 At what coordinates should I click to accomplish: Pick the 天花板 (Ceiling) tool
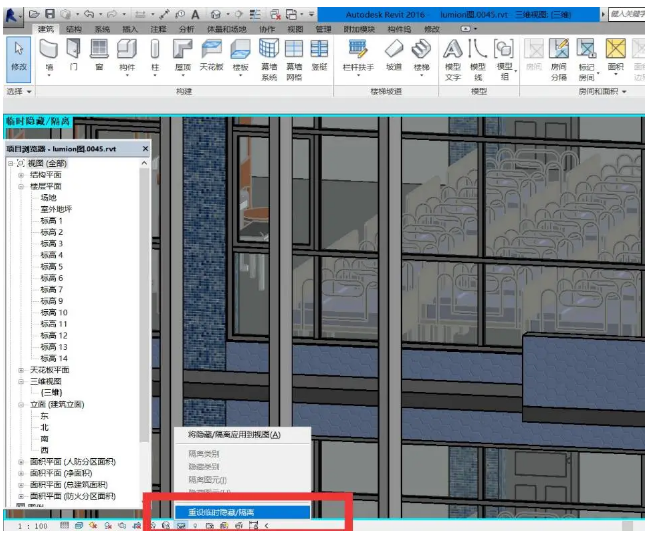click(211, 55)
